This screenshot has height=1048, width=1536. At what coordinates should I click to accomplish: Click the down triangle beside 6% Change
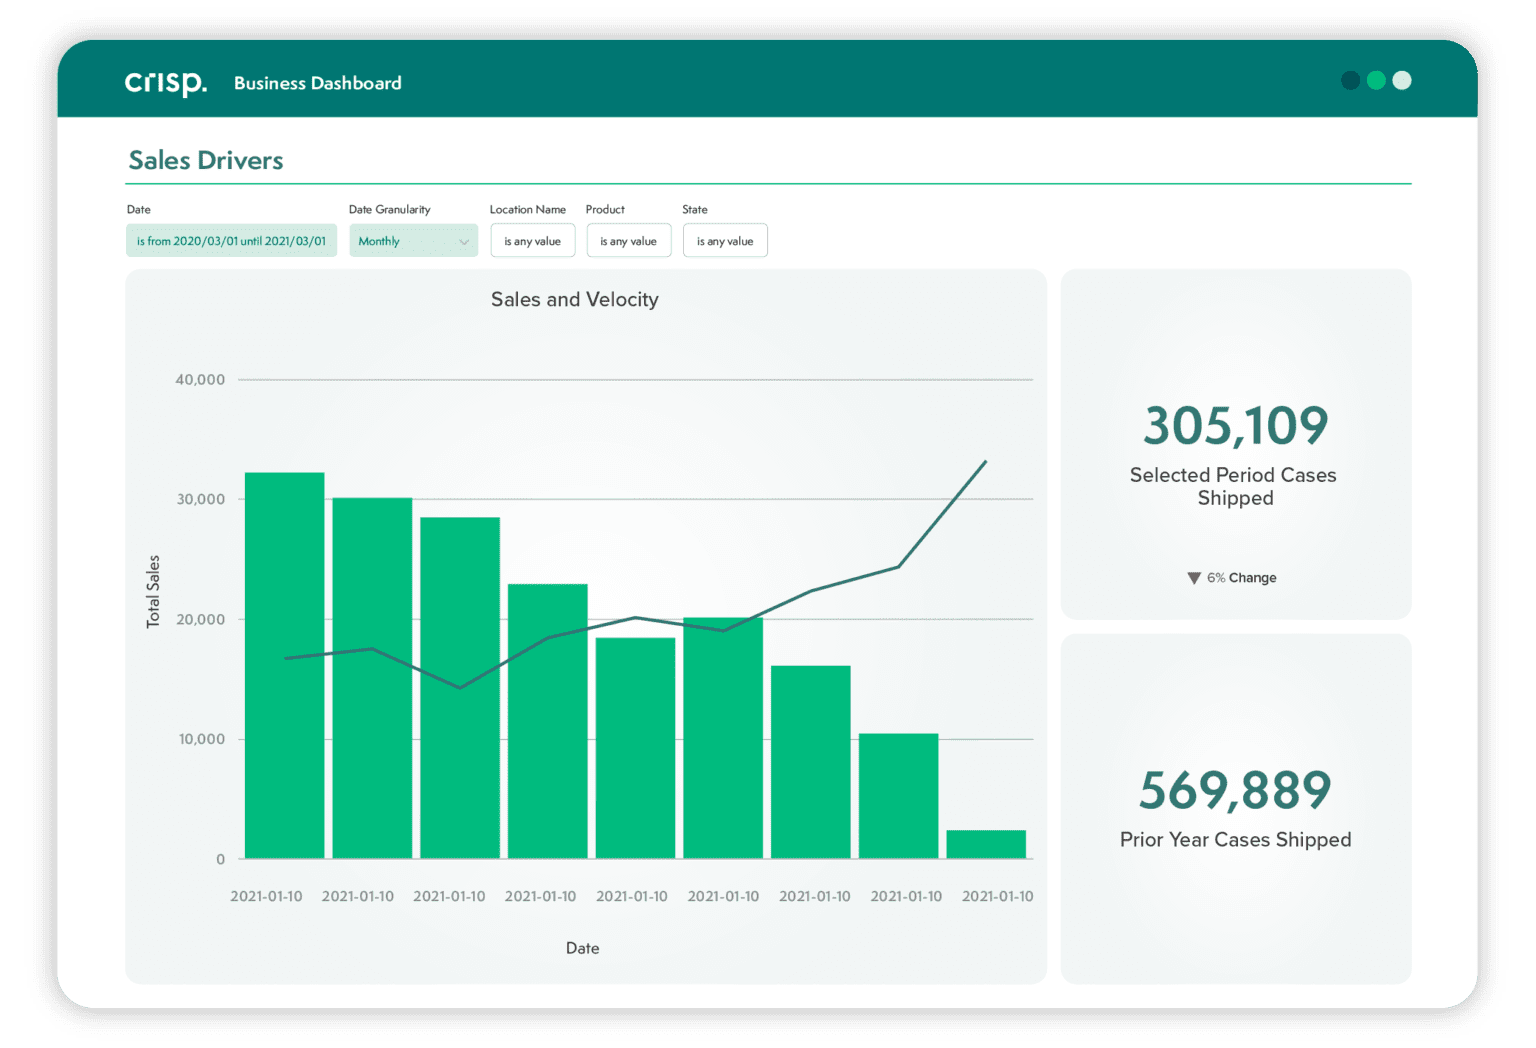(x=1193, y=578)
